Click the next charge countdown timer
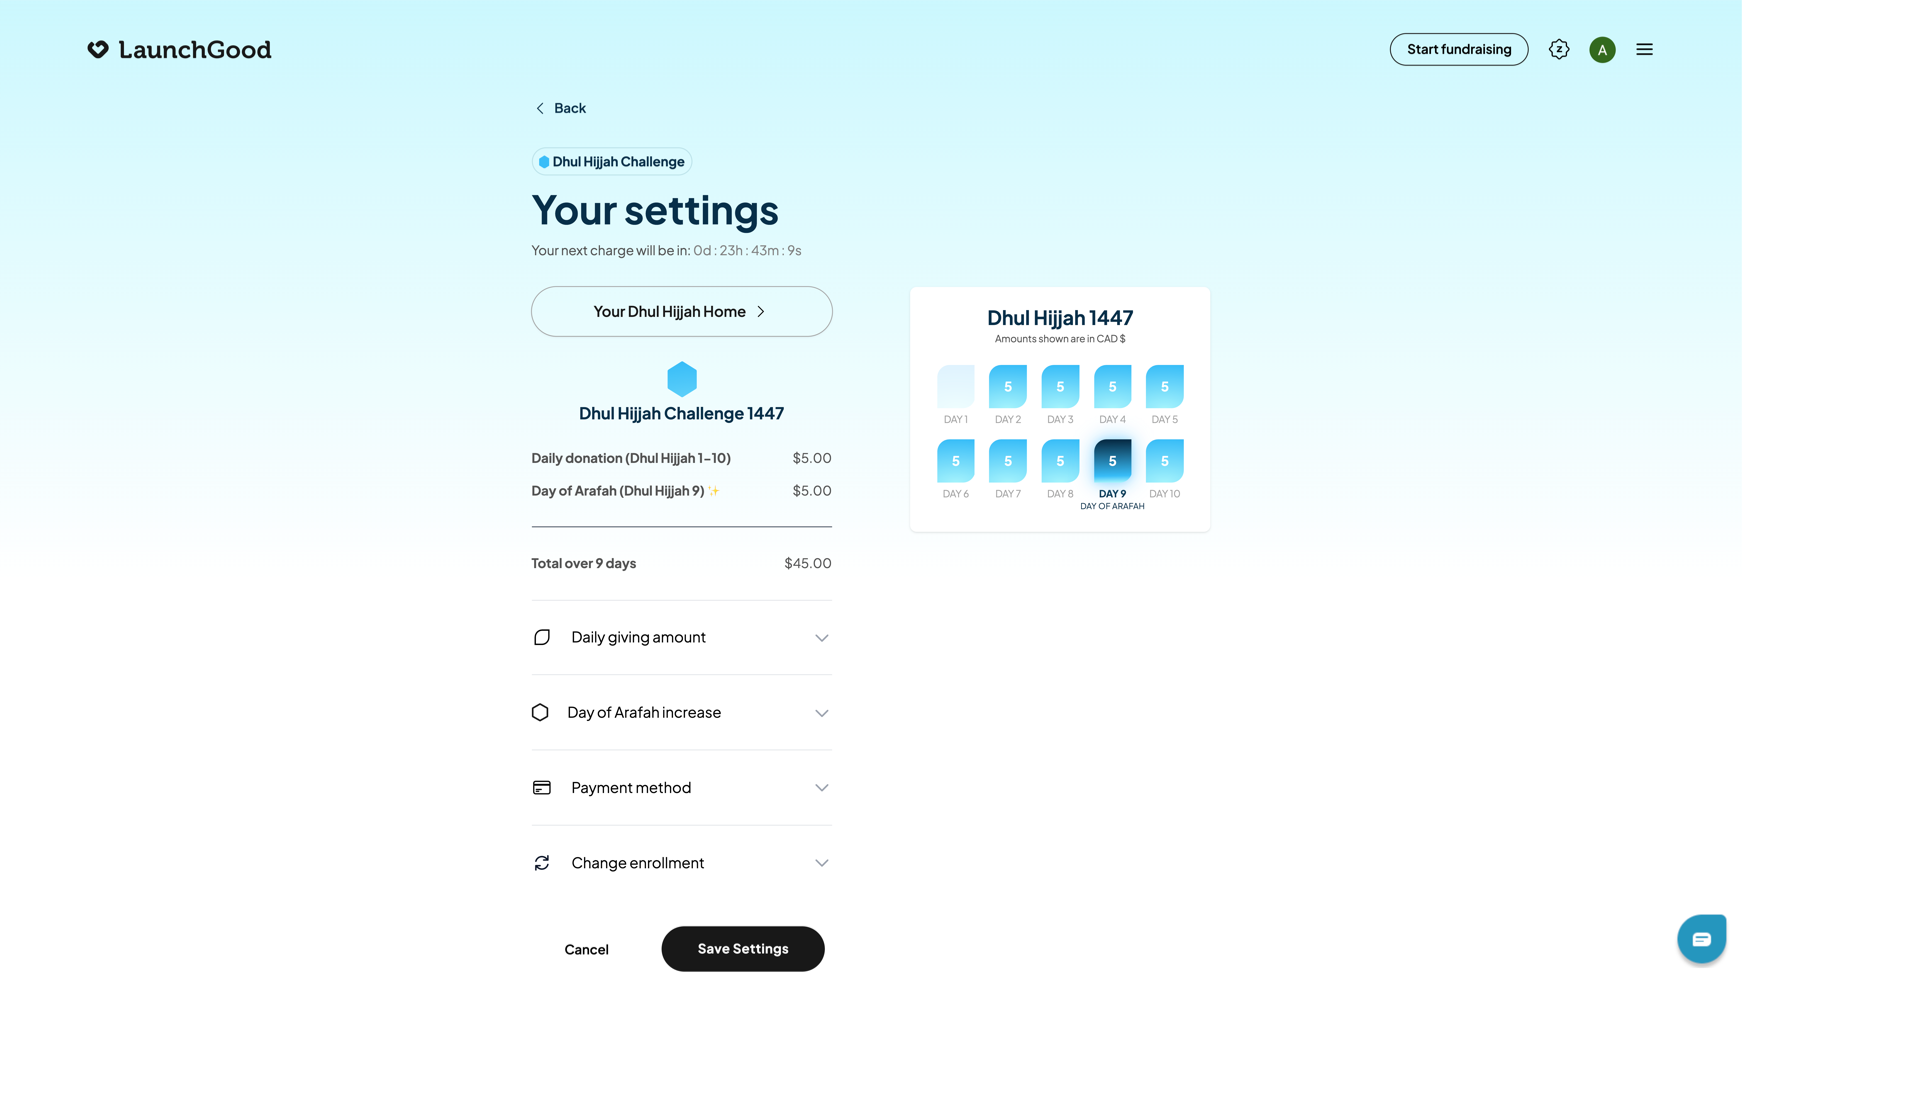This screenshot has height=1109, width=1920. [747, 250]
